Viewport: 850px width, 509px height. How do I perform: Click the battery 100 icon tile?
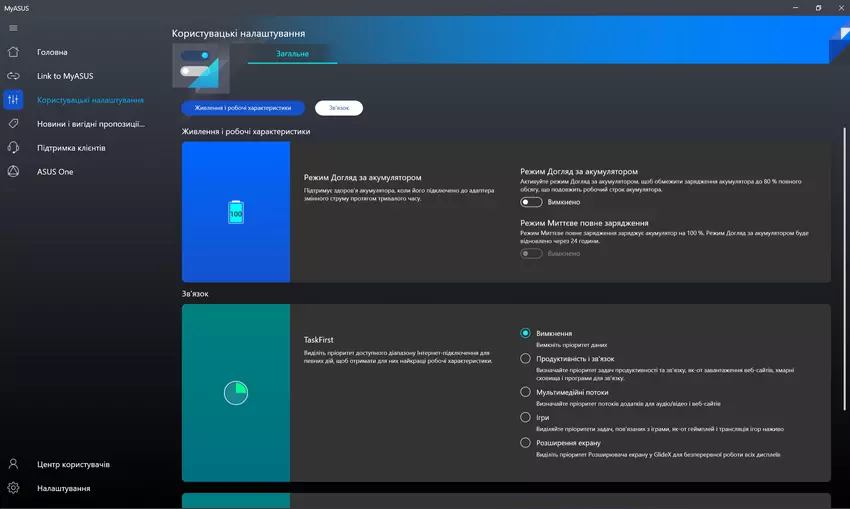click(236, 212)
